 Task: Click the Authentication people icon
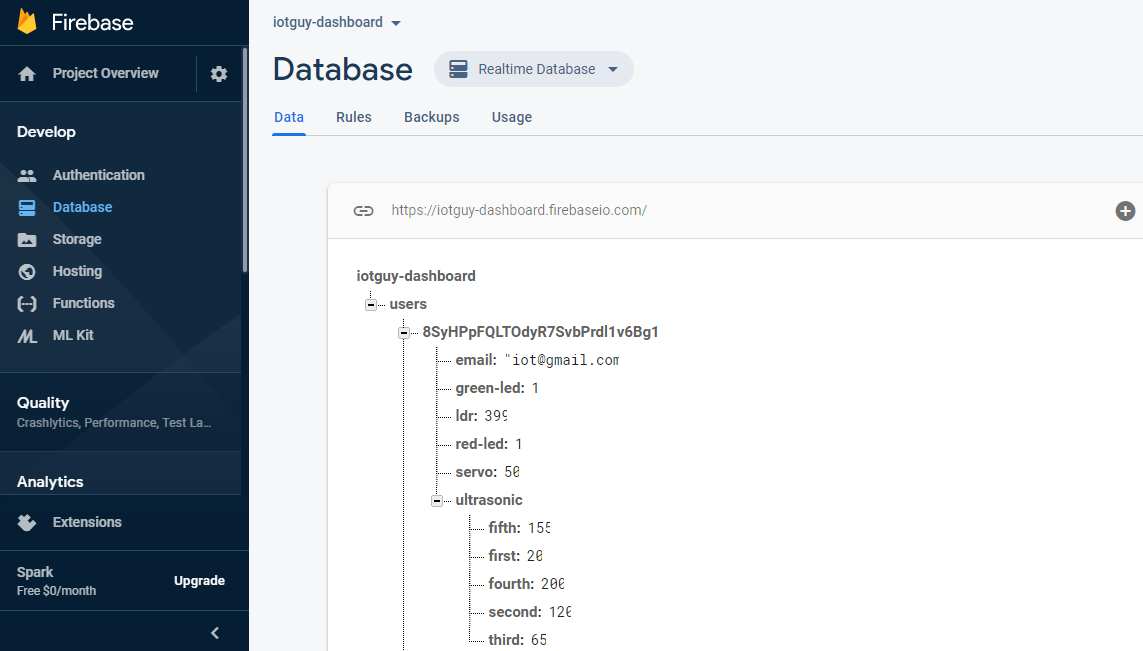tap(27, 176)
